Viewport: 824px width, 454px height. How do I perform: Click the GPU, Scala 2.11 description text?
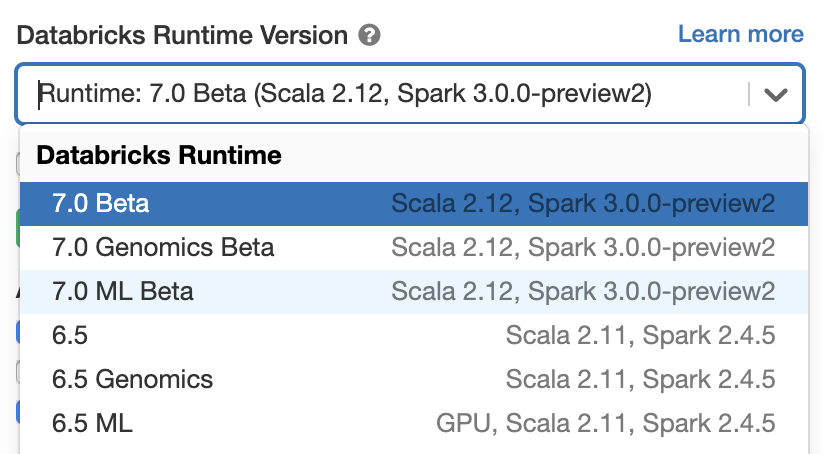point(605,423)
